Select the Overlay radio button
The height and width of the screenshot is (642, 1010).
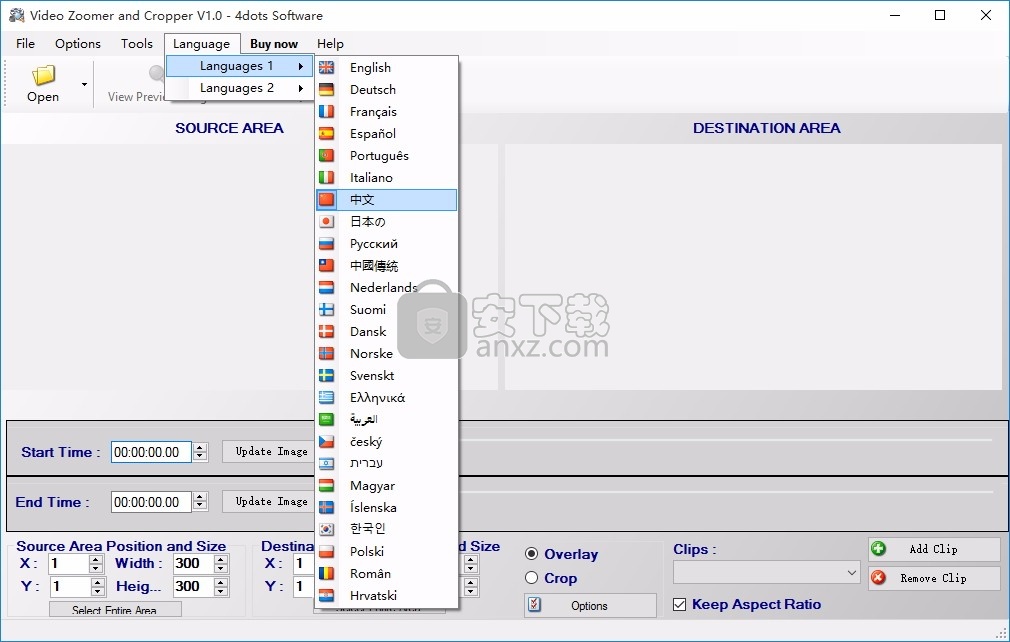(531, 554)
